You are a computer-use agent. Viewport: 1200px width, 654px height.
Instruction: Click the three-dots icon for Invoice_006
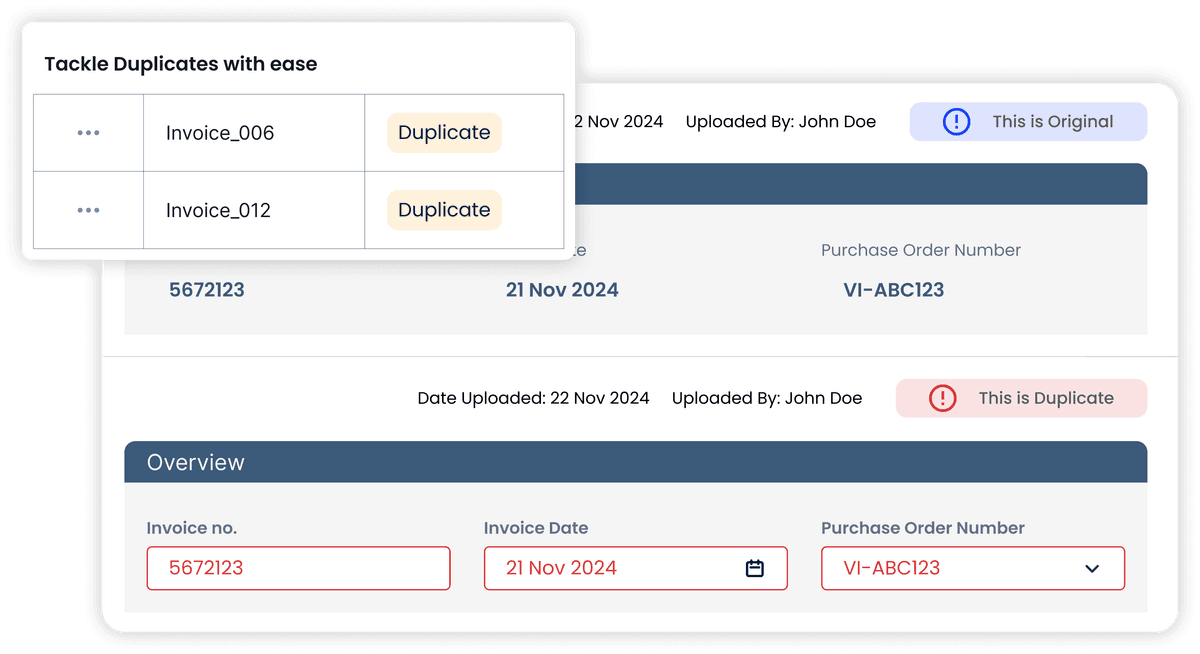[x=88, y=133]
